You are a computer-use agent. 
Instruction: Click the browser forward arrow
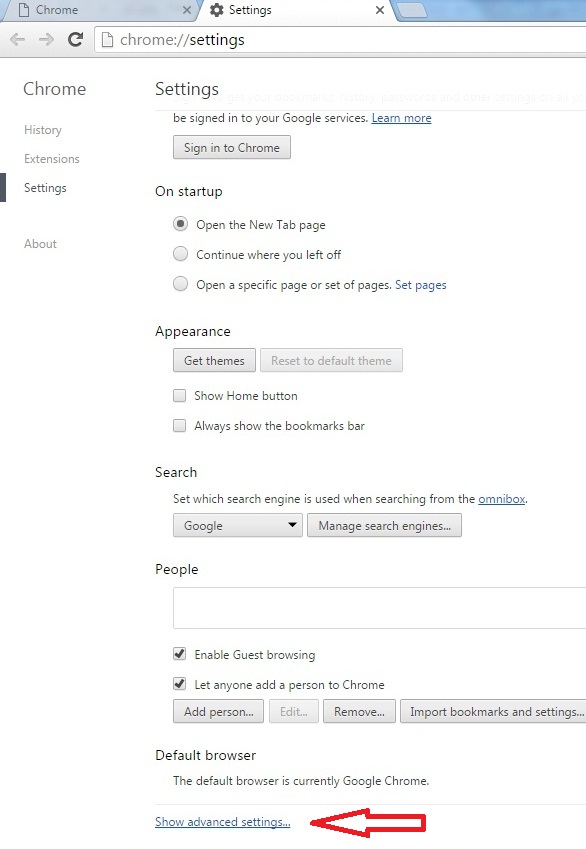tap(47, 40)
